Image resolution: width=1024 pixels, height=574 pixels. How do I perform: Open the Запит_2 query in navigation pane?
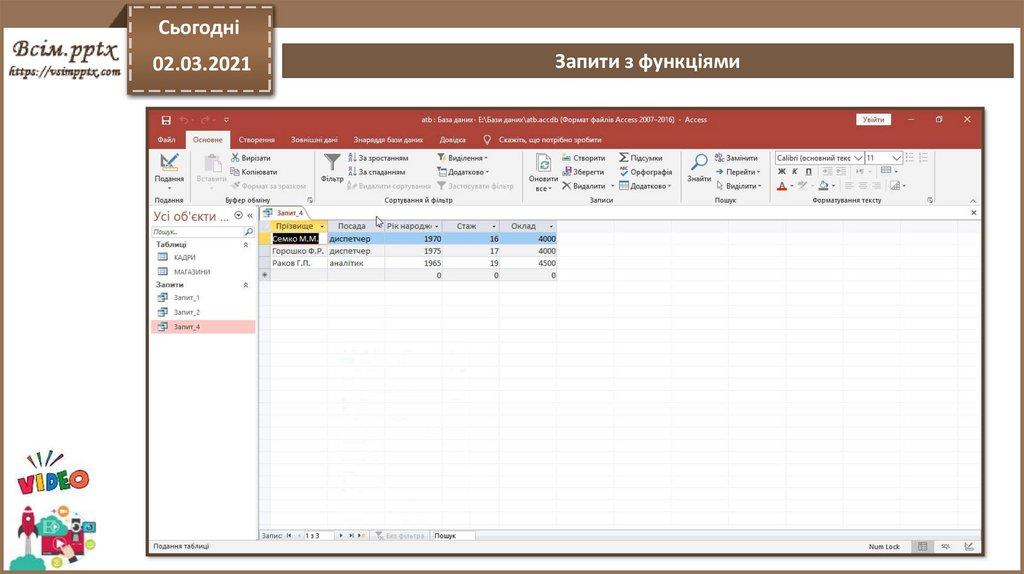point(186,312)
